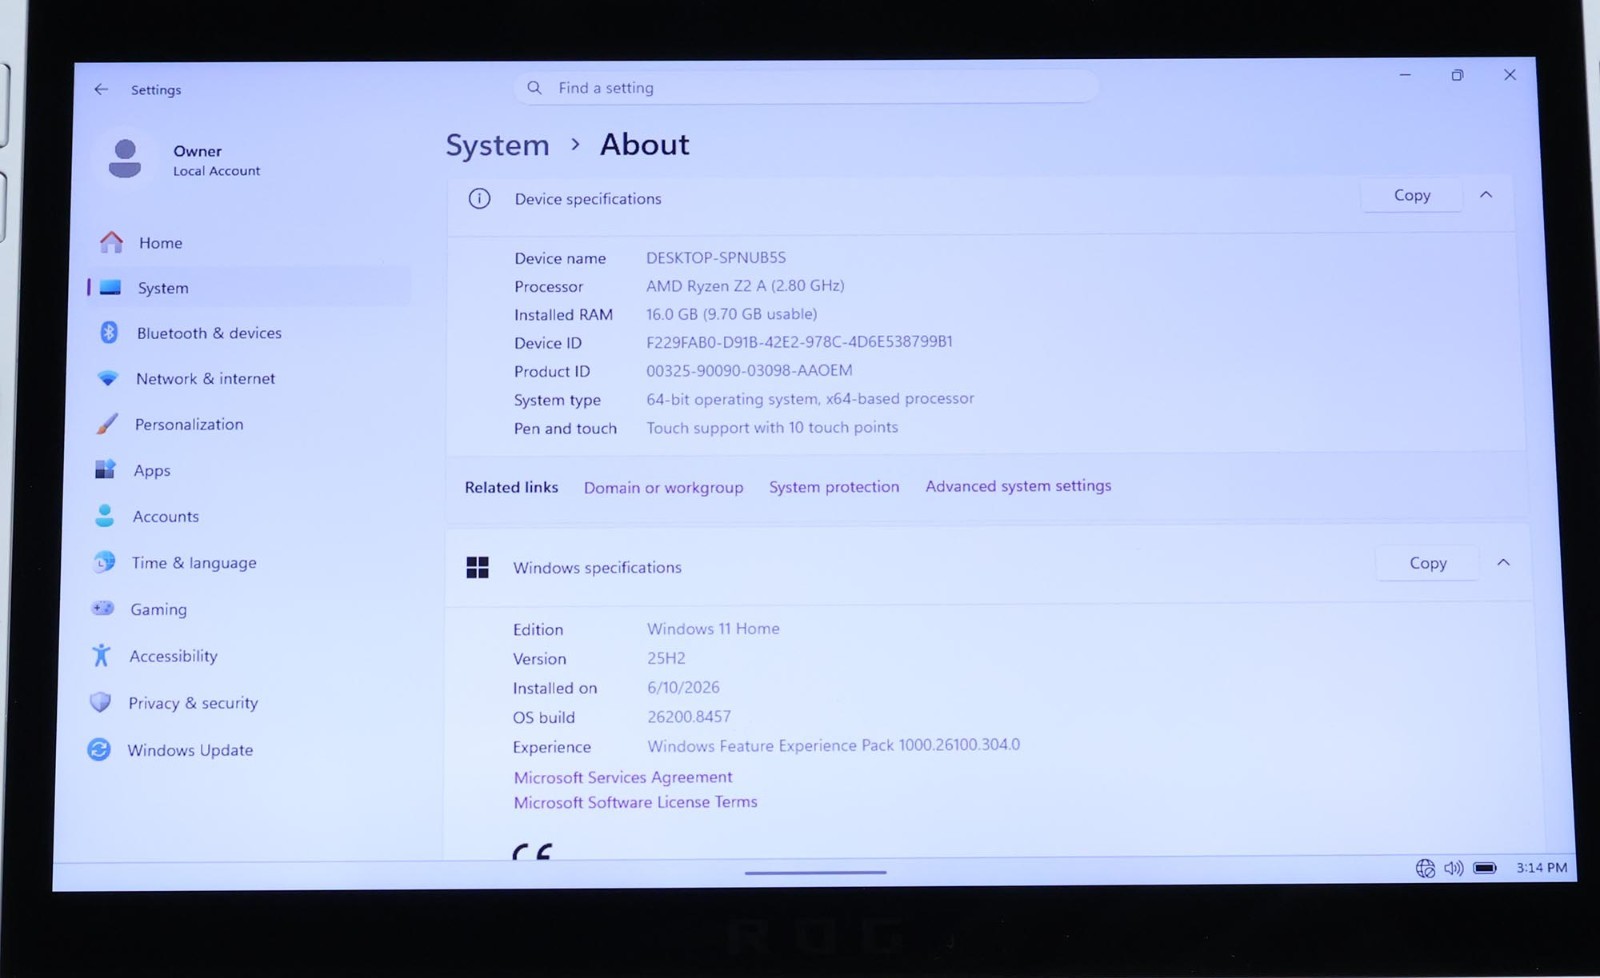Restore down the Settings window
1600x978 pixels.
pos(1457,75)
